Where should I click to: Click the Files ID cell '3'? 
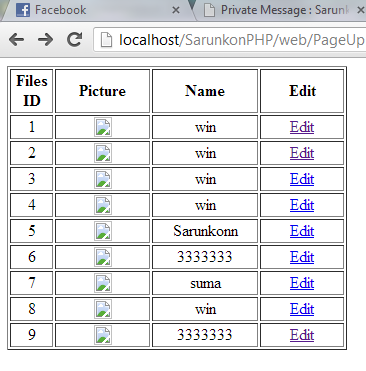pos(32,179)
